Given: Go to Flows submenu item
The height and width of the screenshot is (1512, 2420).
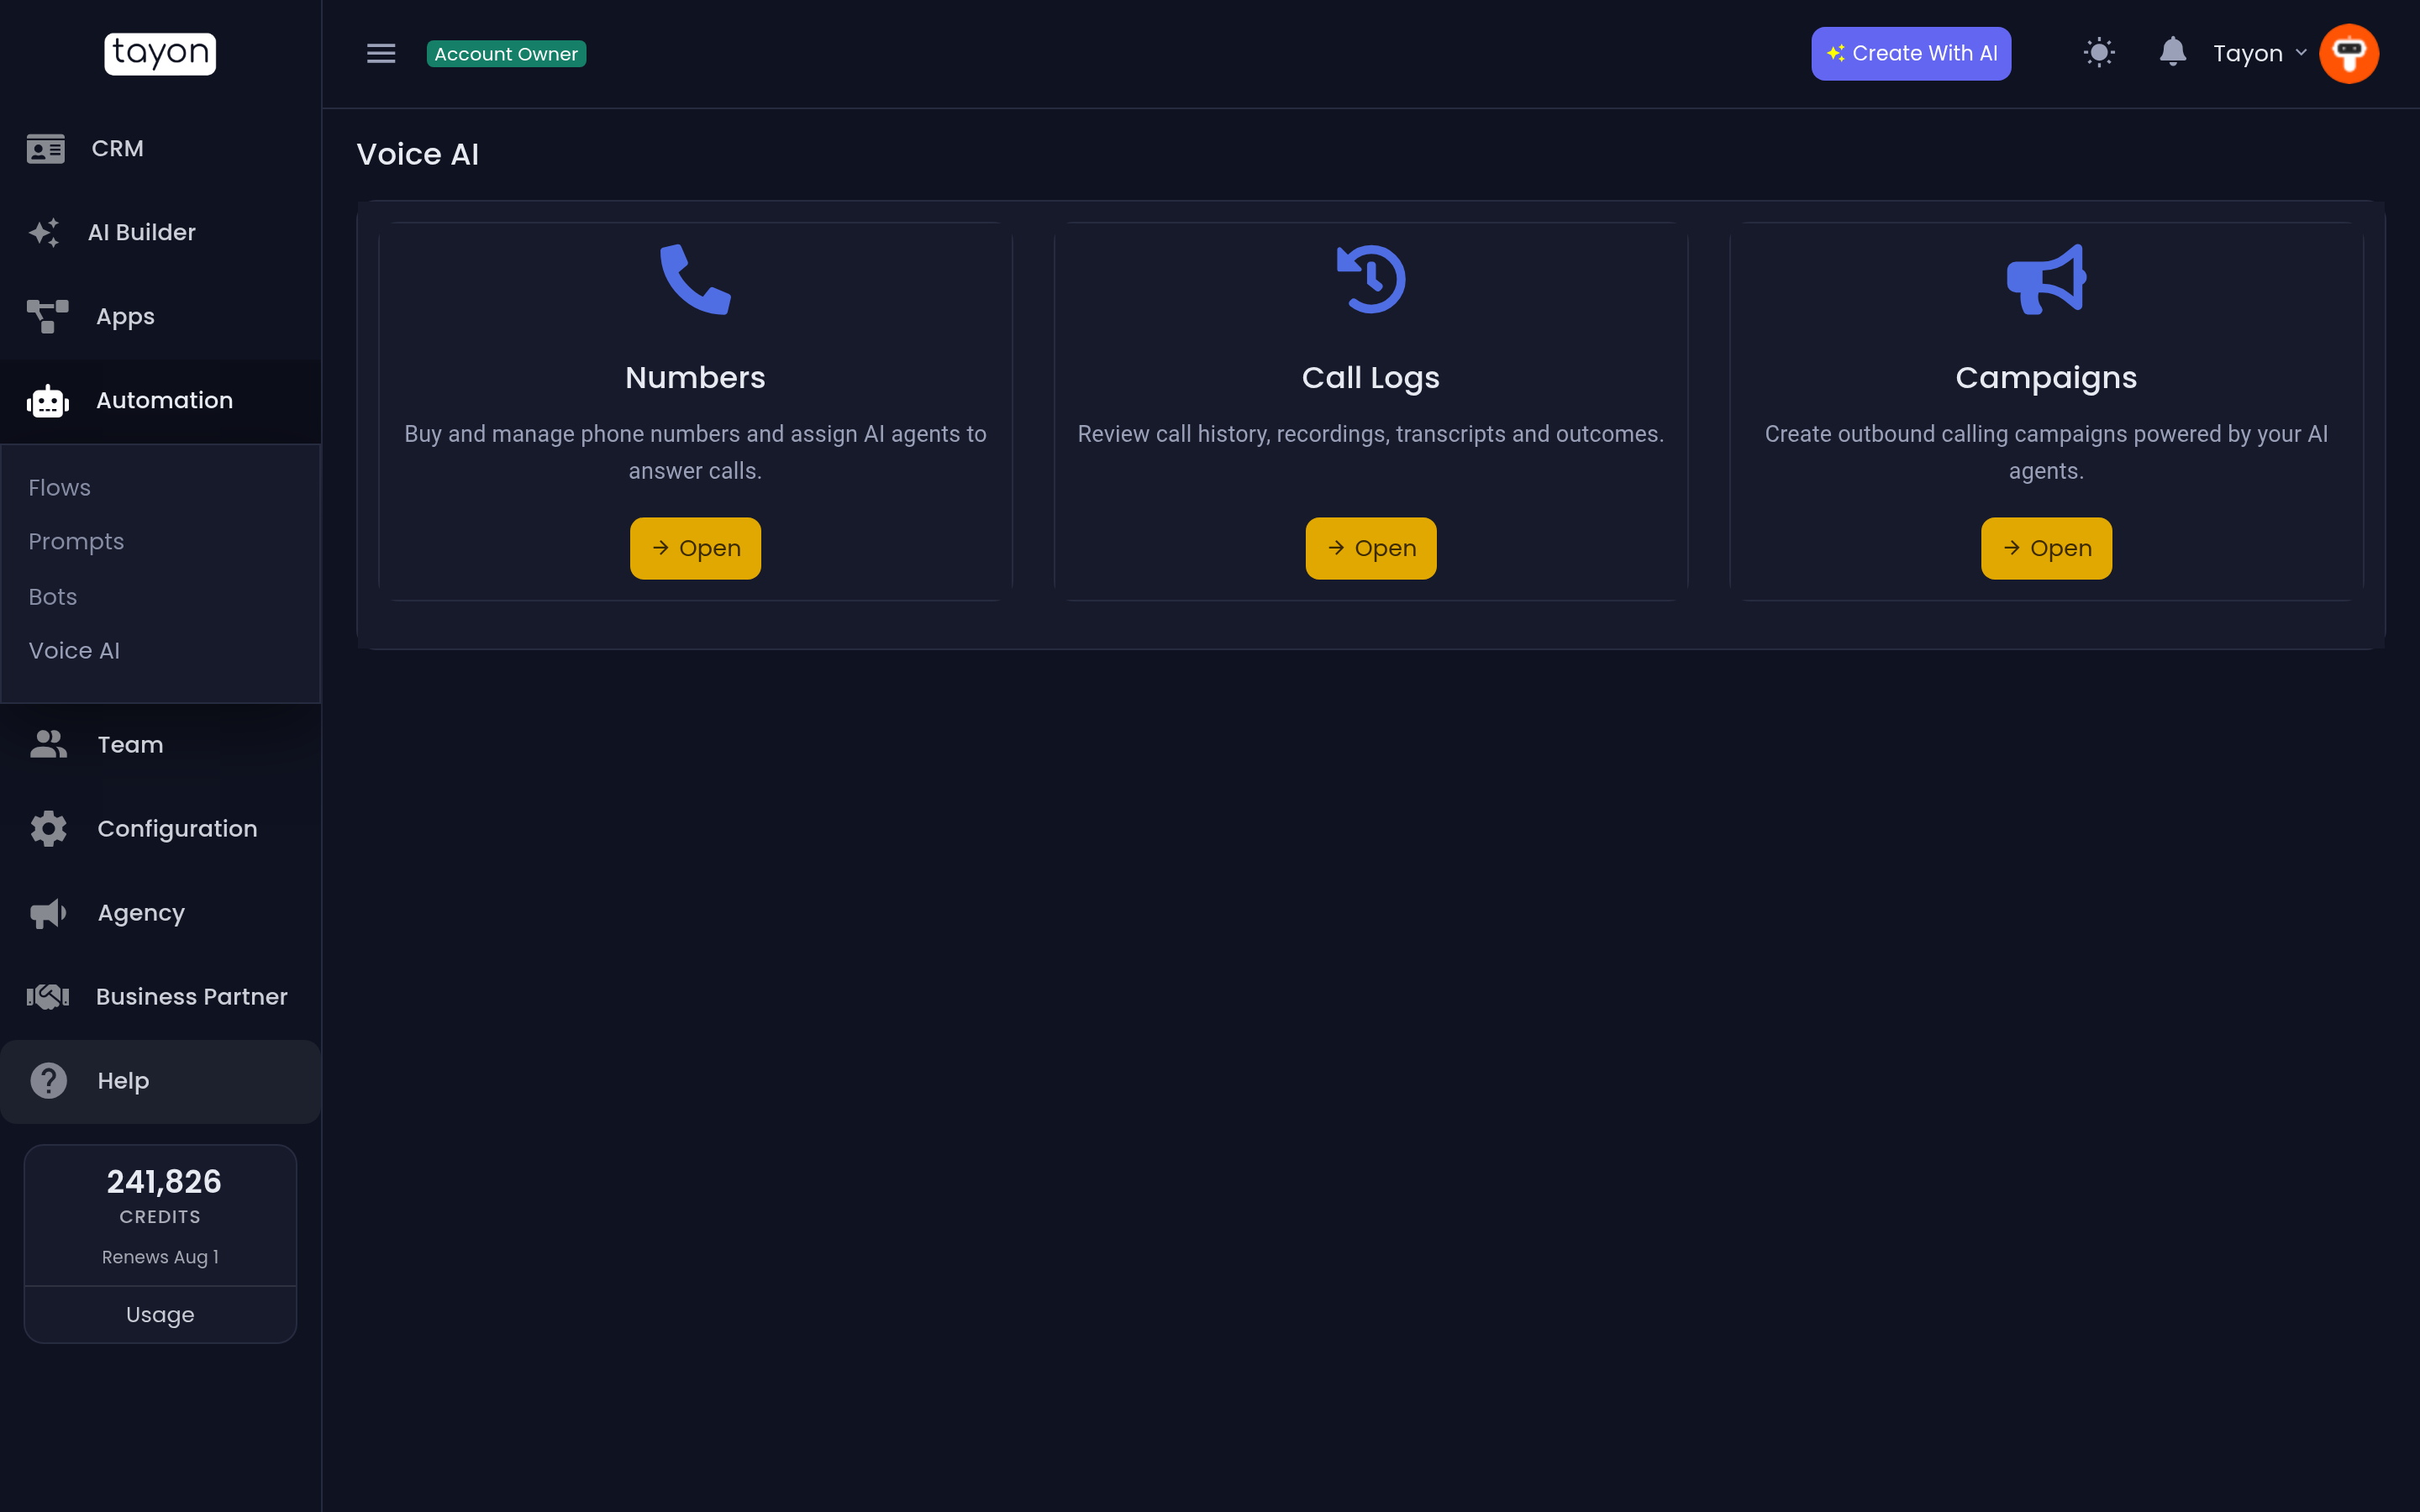Looking at the screenshot, I should tap(59, 487).
